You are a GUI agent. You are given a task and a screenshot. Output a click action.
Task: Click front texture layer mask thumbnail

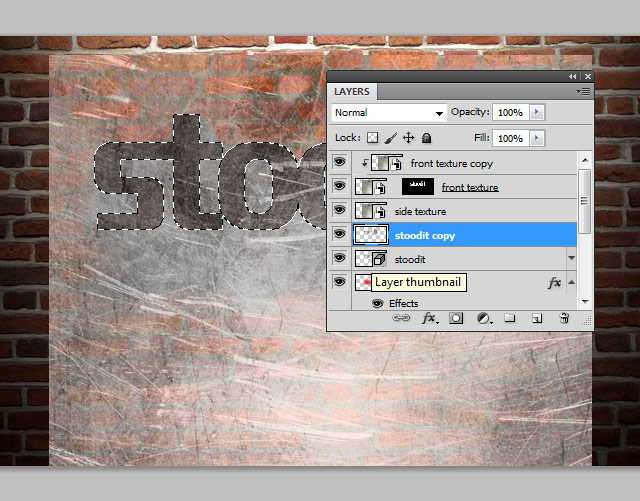click(x=418, y=187)
